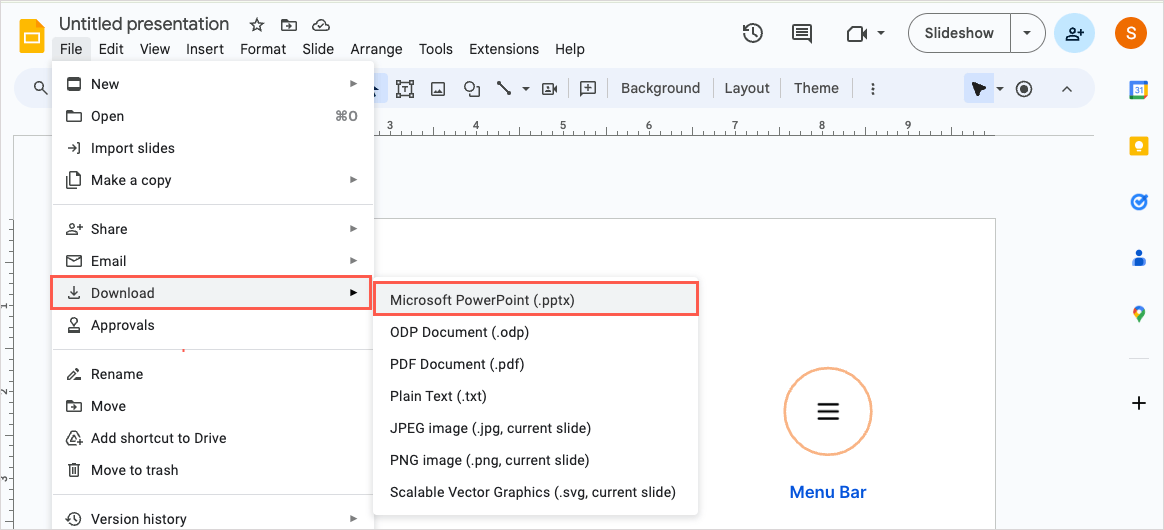Viewport: 1164px width, 530px height.
Task: Open version history clock icon in header
Action: 753,33
